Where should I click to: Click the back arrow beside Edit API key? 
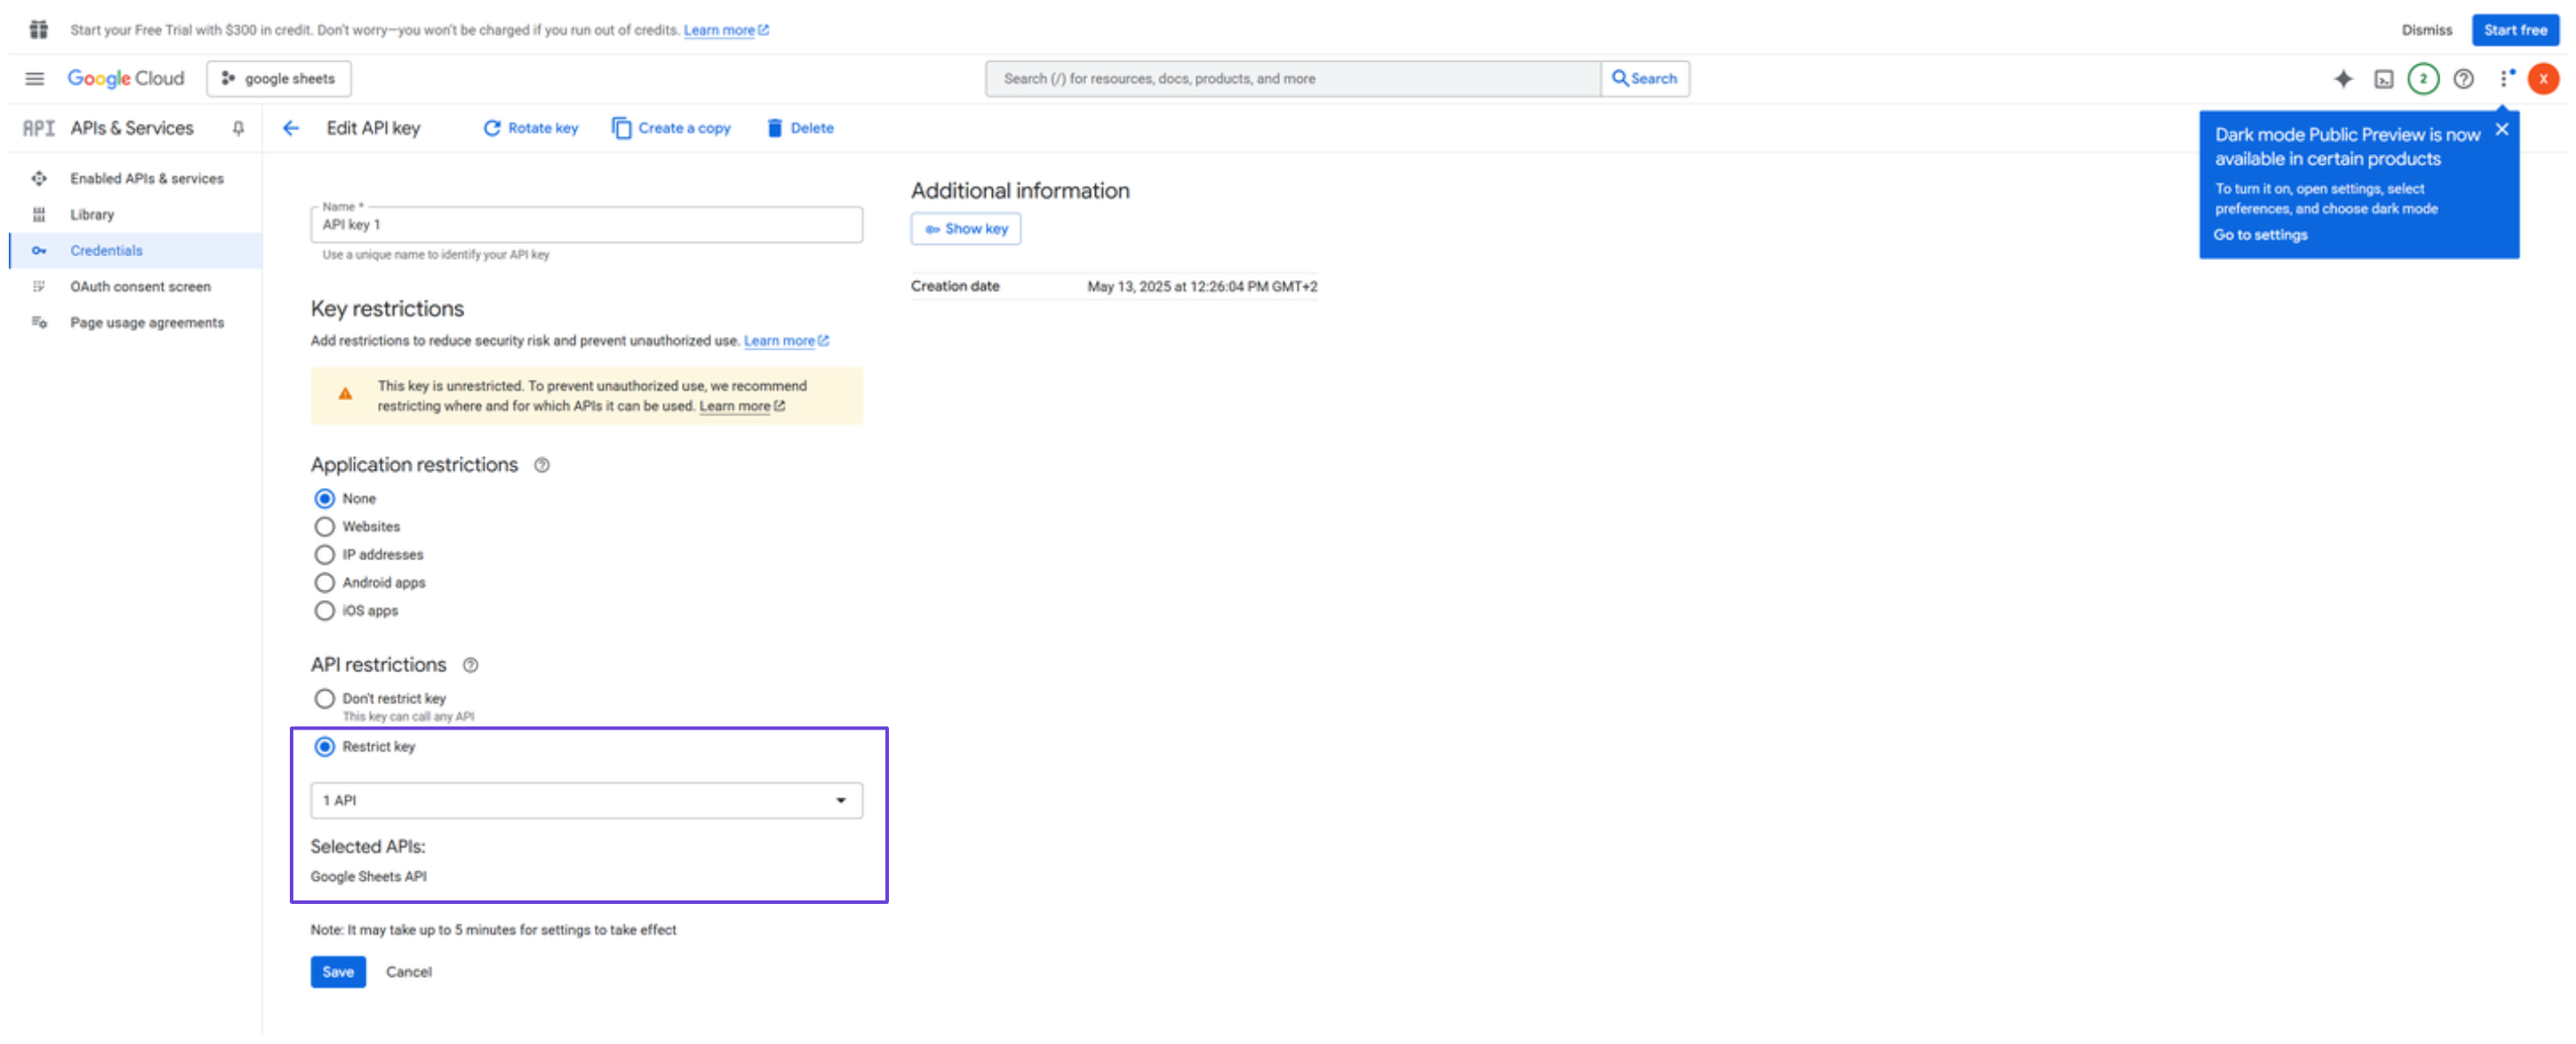coord(291,128)
